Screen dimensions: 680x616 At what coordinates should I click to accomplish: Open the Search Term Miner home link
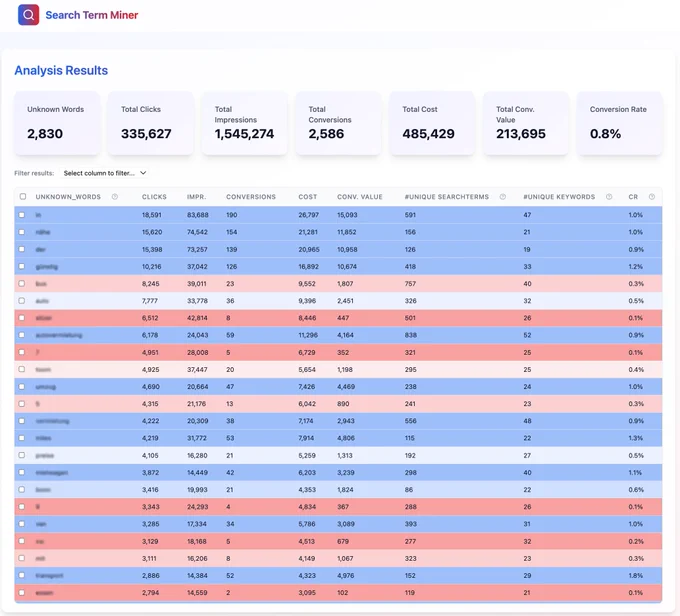[x=92, y=15]
